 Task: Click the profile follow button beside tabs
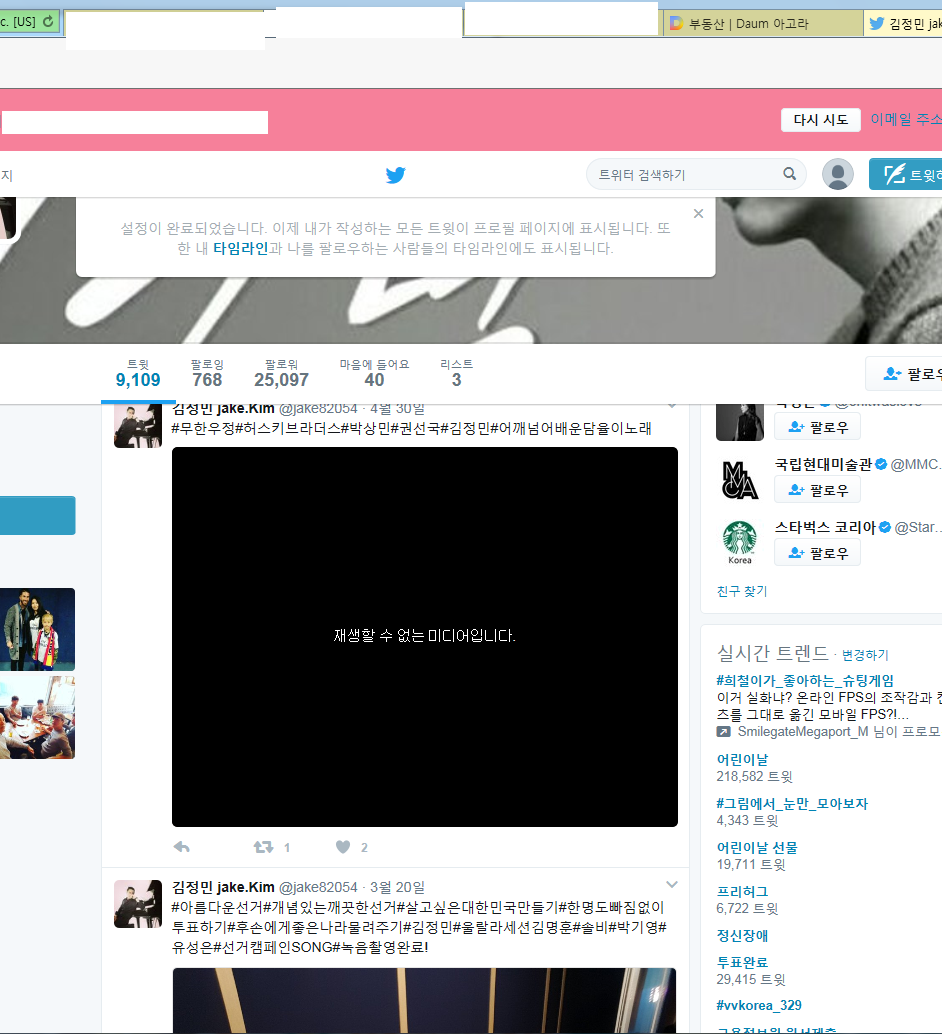pyautogui.click(x=904, y=374)
